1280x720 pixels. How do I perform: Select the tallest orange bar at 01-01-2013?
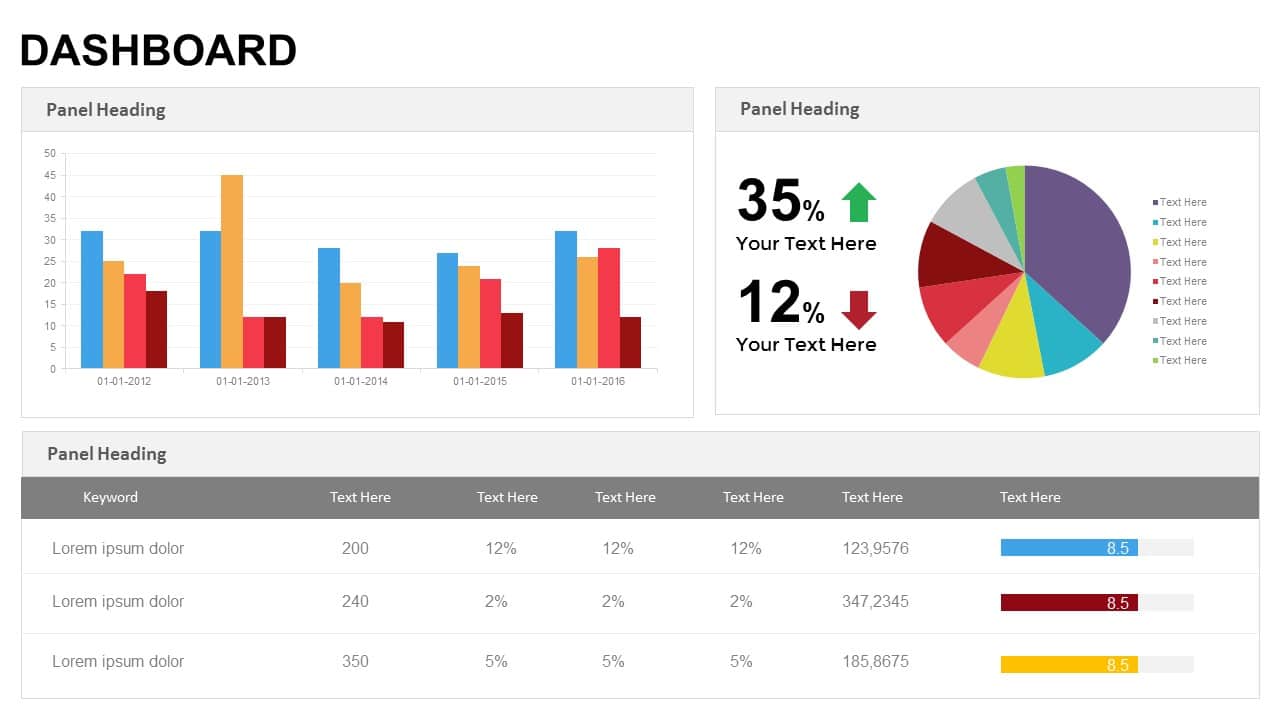(x=230, y=270)
